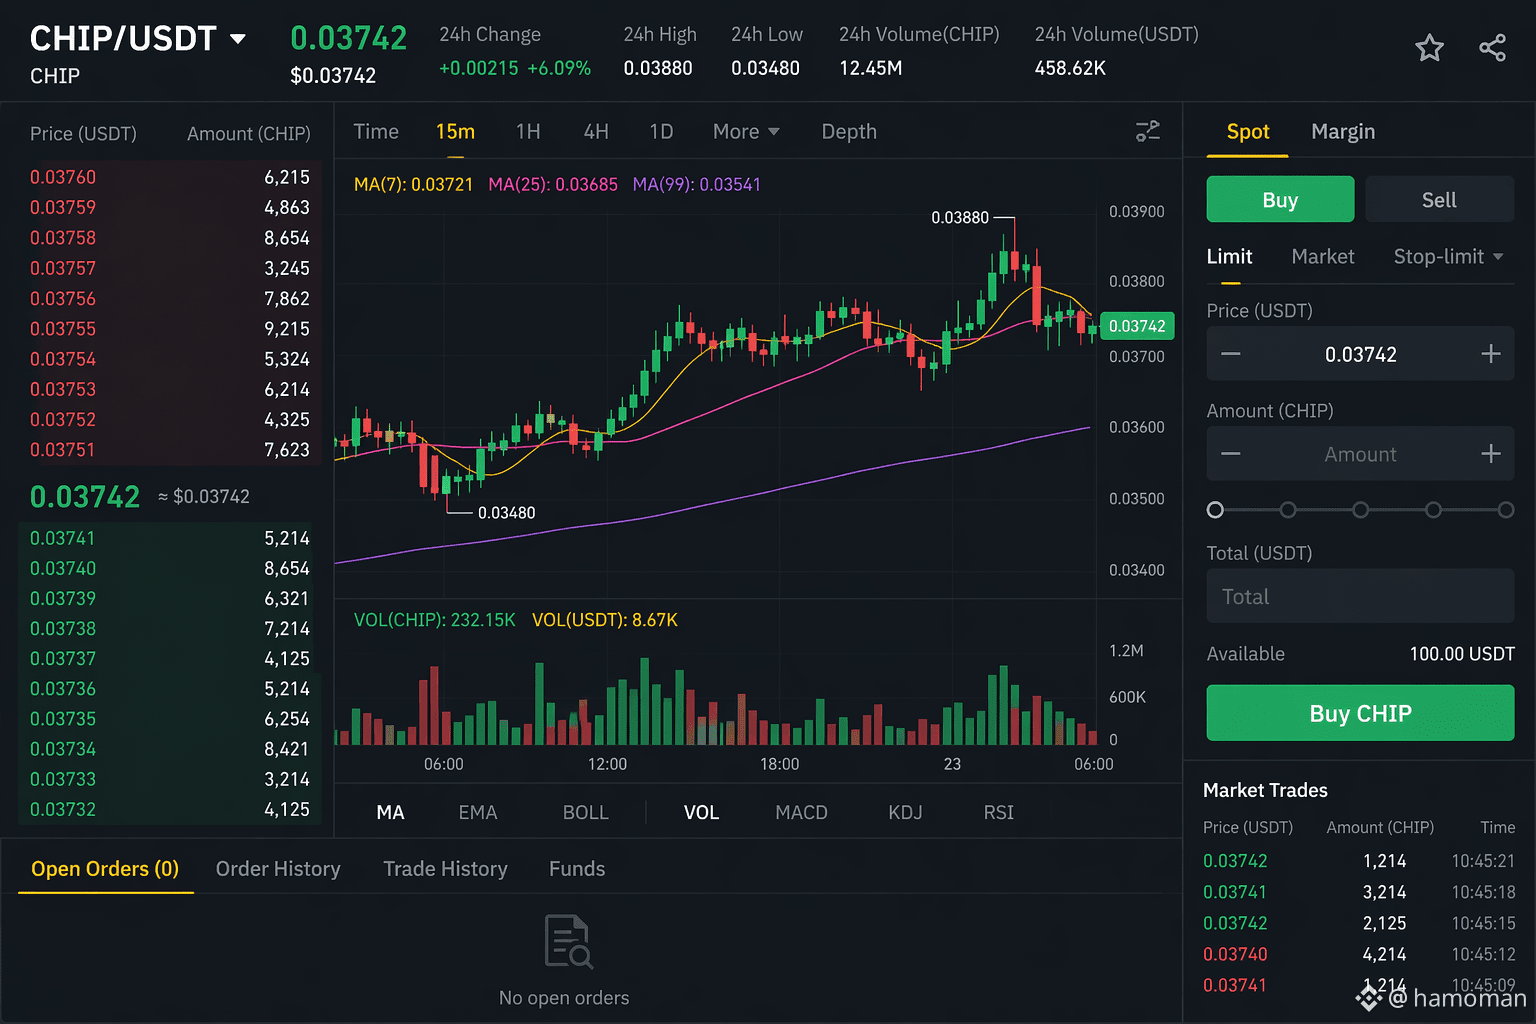Click the Amount (CHIP) input field
Screen dimensions: 1536x1024
click(1360, 454)
